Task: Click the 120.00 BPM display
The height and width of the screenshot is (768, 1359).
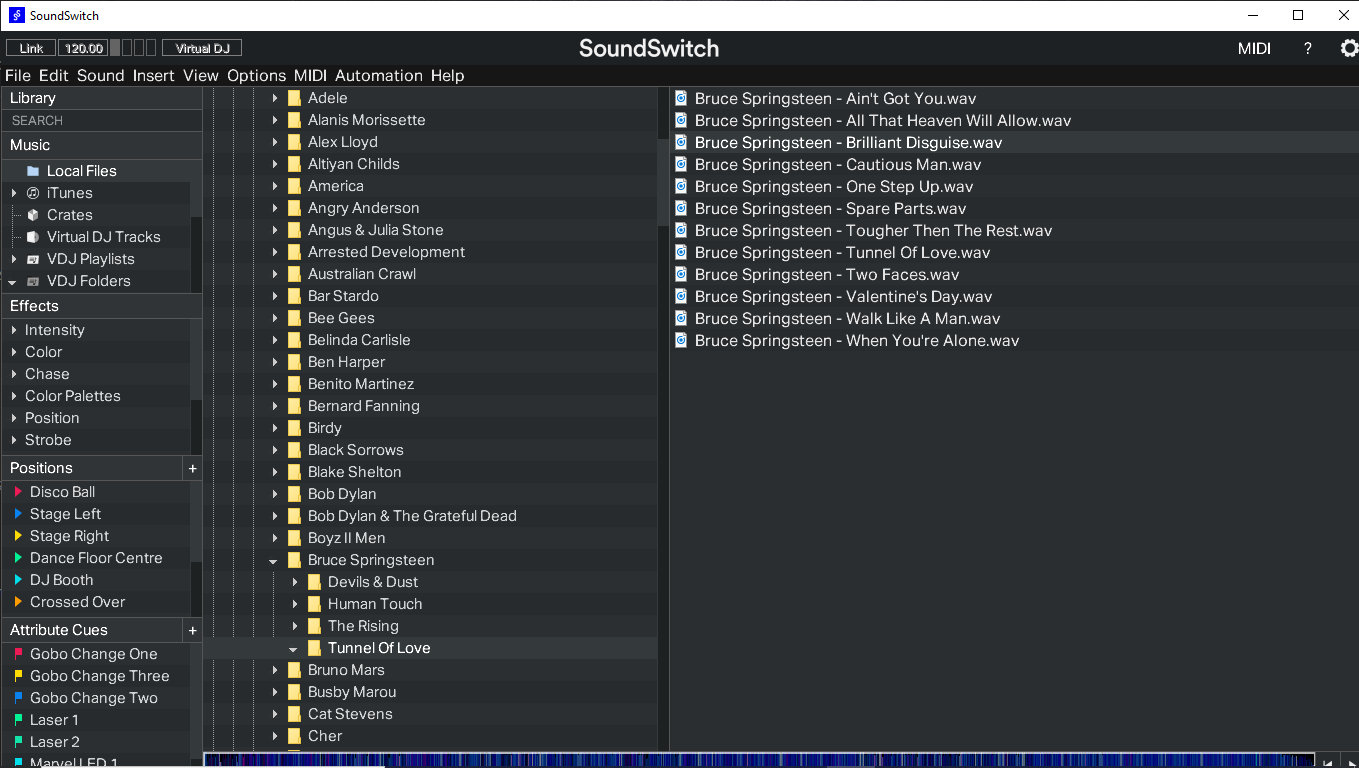Action: [x=83, y=48]
